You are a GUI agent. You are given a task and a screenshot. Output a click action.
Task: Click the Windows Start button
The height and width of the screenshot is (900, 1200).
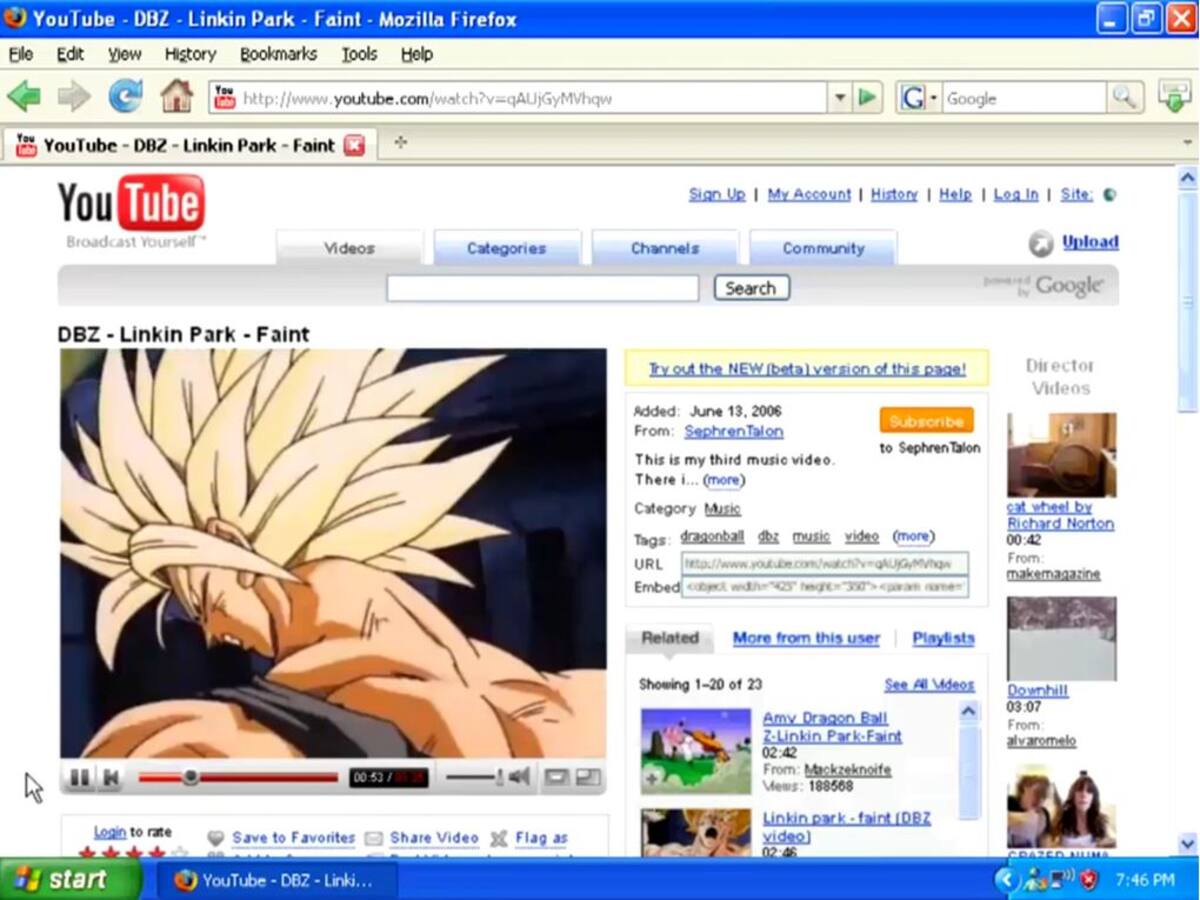point(71,880)
